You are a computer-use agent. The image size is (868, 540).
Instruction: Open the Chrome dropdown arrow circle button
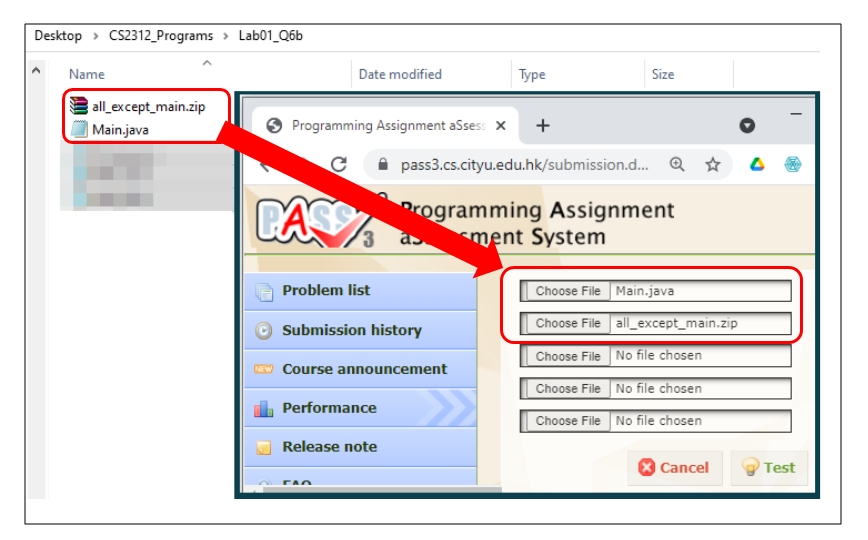click(x=746, y=126)
